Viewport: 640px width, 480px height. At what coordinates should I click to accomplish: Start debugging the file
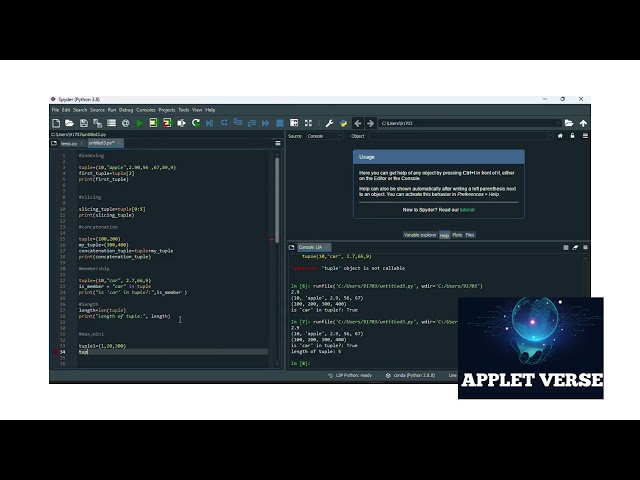(209, 123)
